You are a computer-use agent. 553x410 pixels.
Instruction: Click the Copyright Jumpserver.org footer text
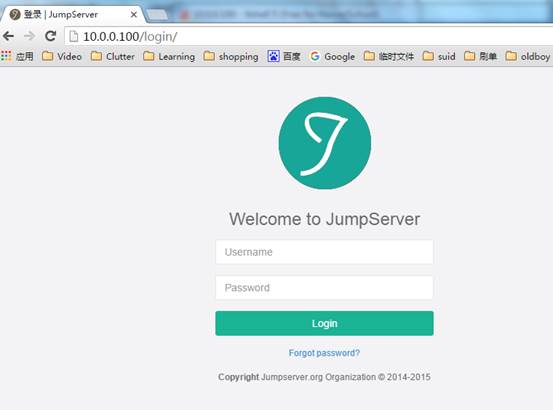(324, 377)
